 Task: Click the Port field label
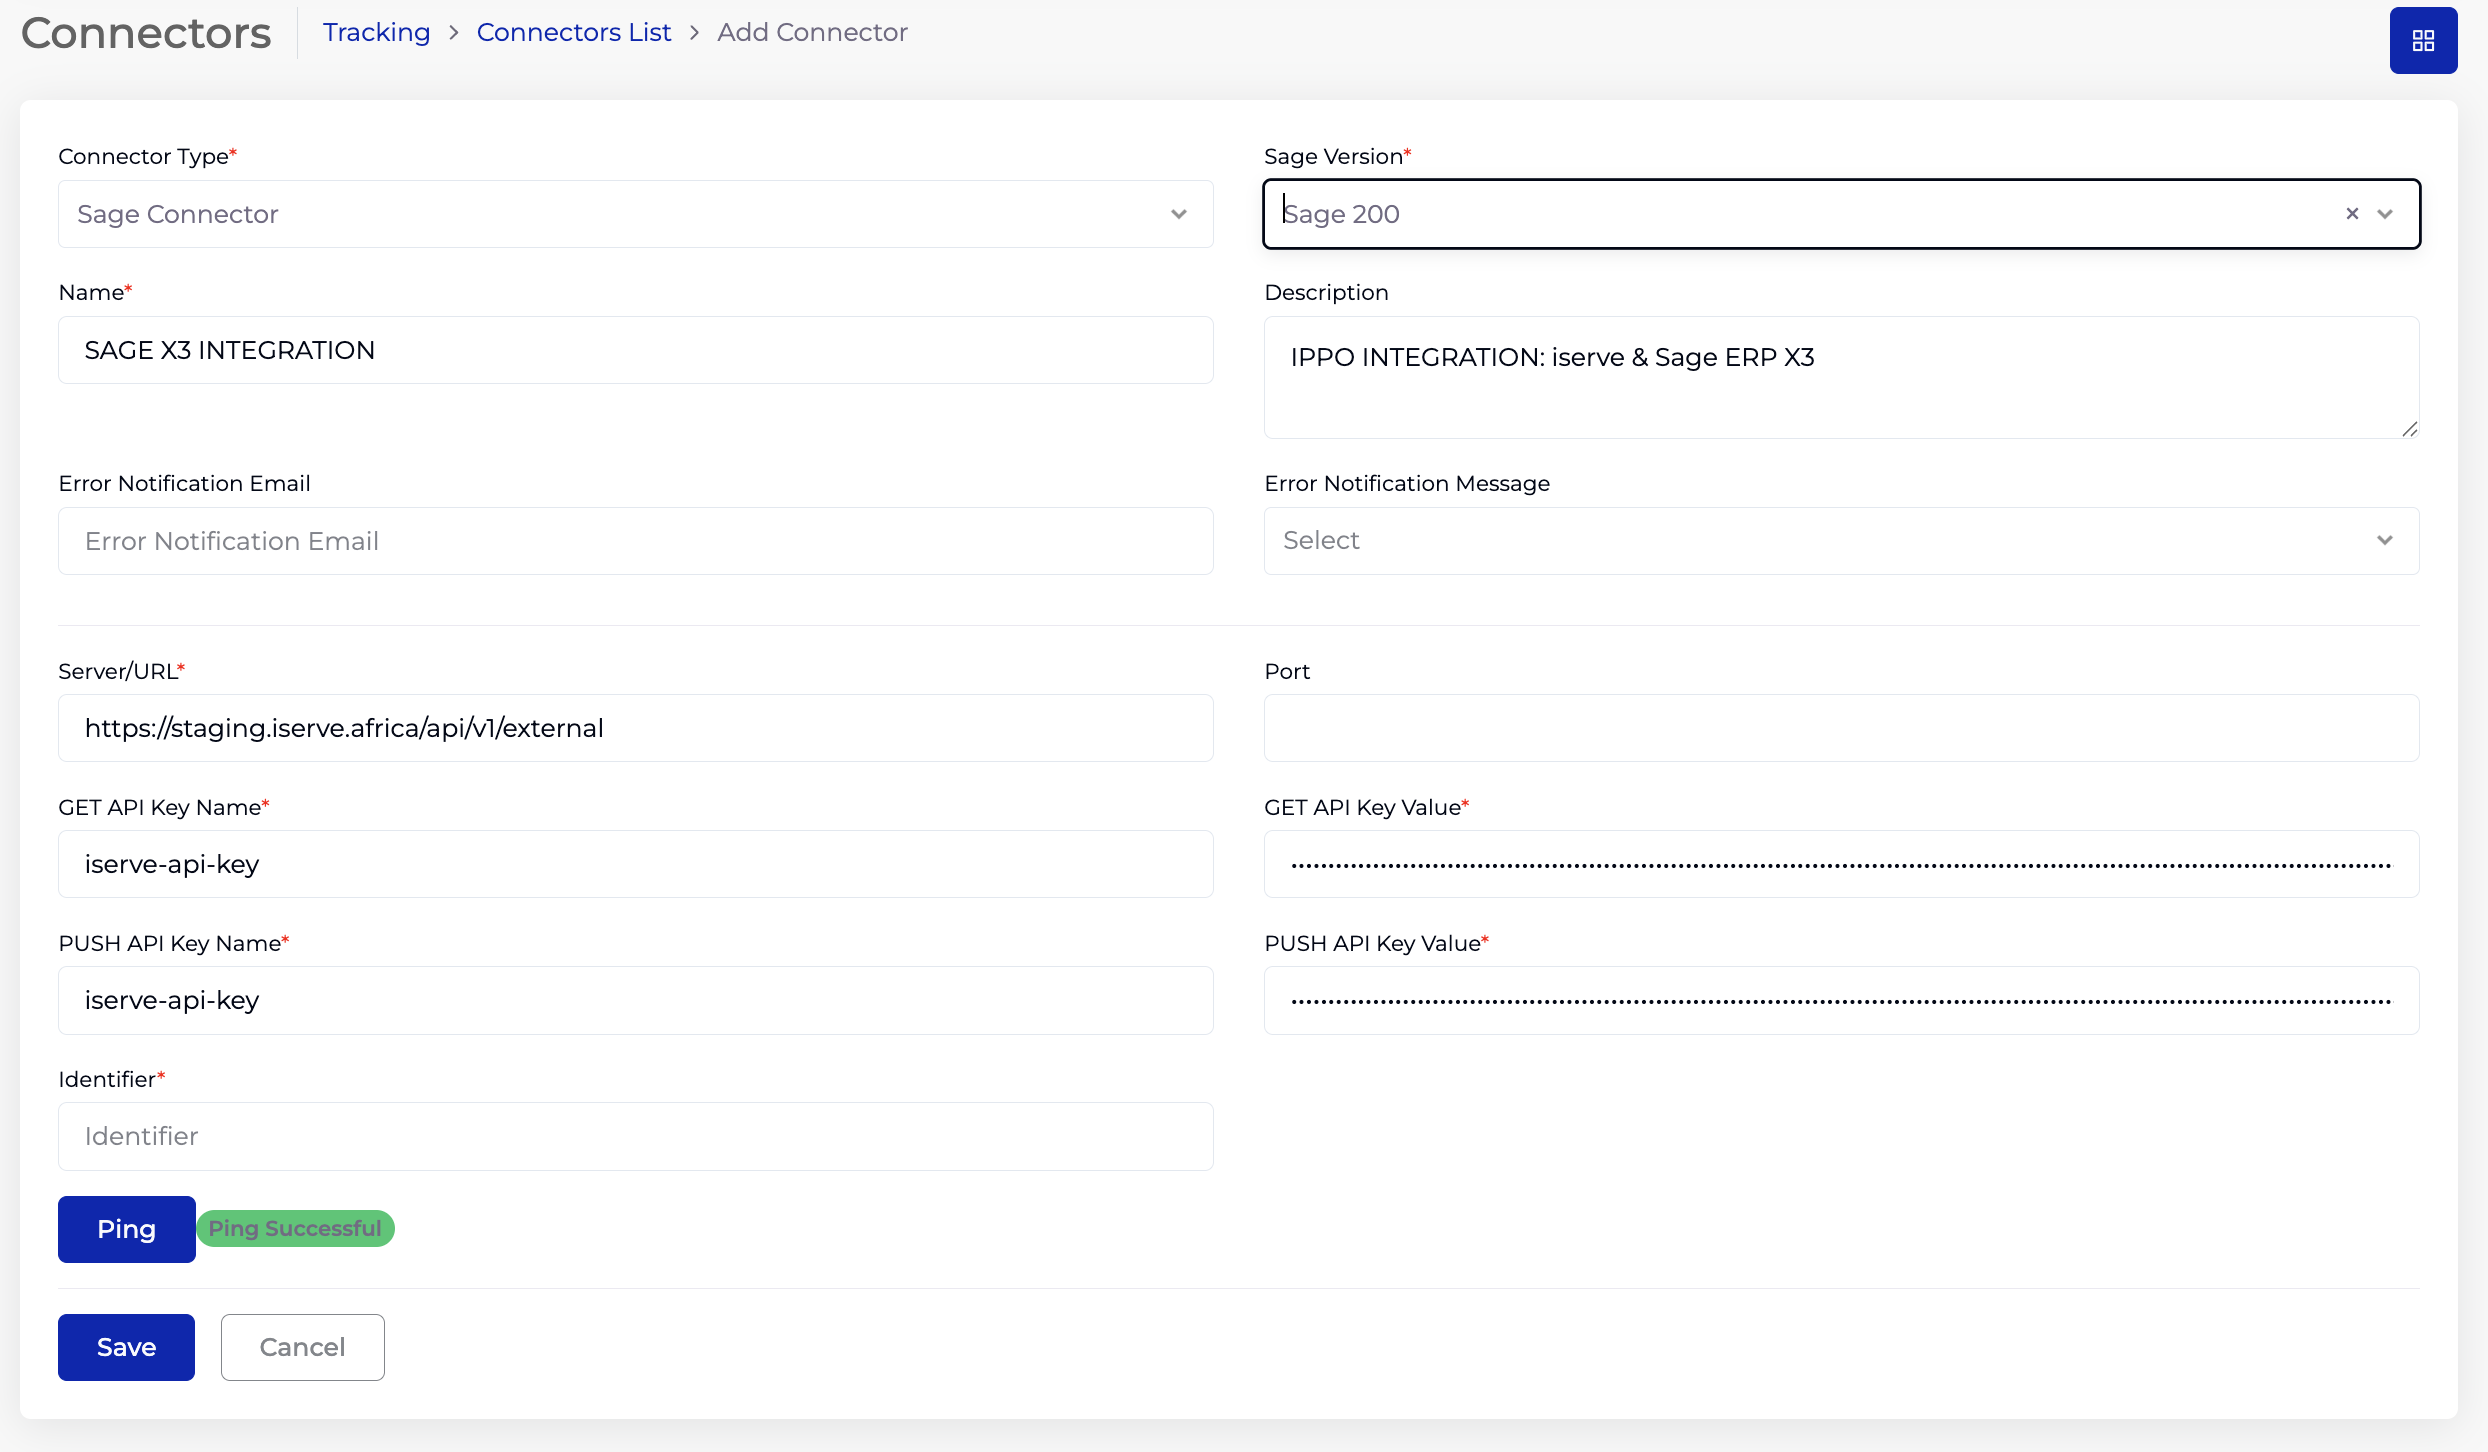pos(1287,671)
